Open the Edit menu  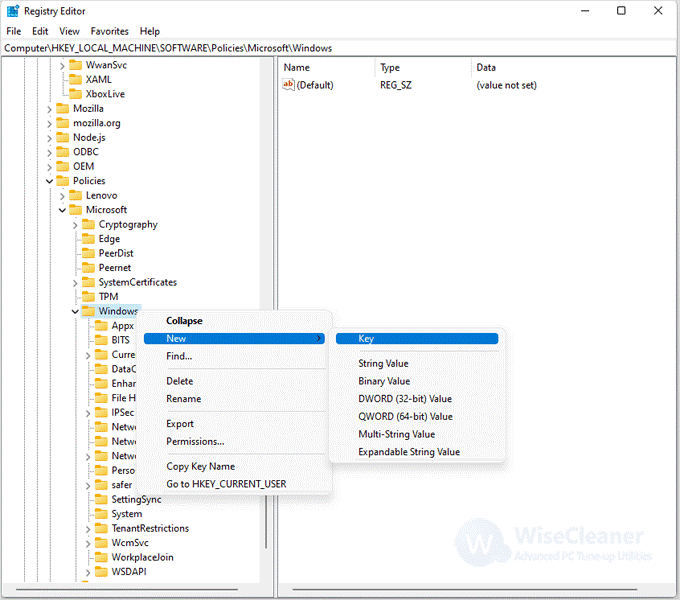click(x=40, y=31)
